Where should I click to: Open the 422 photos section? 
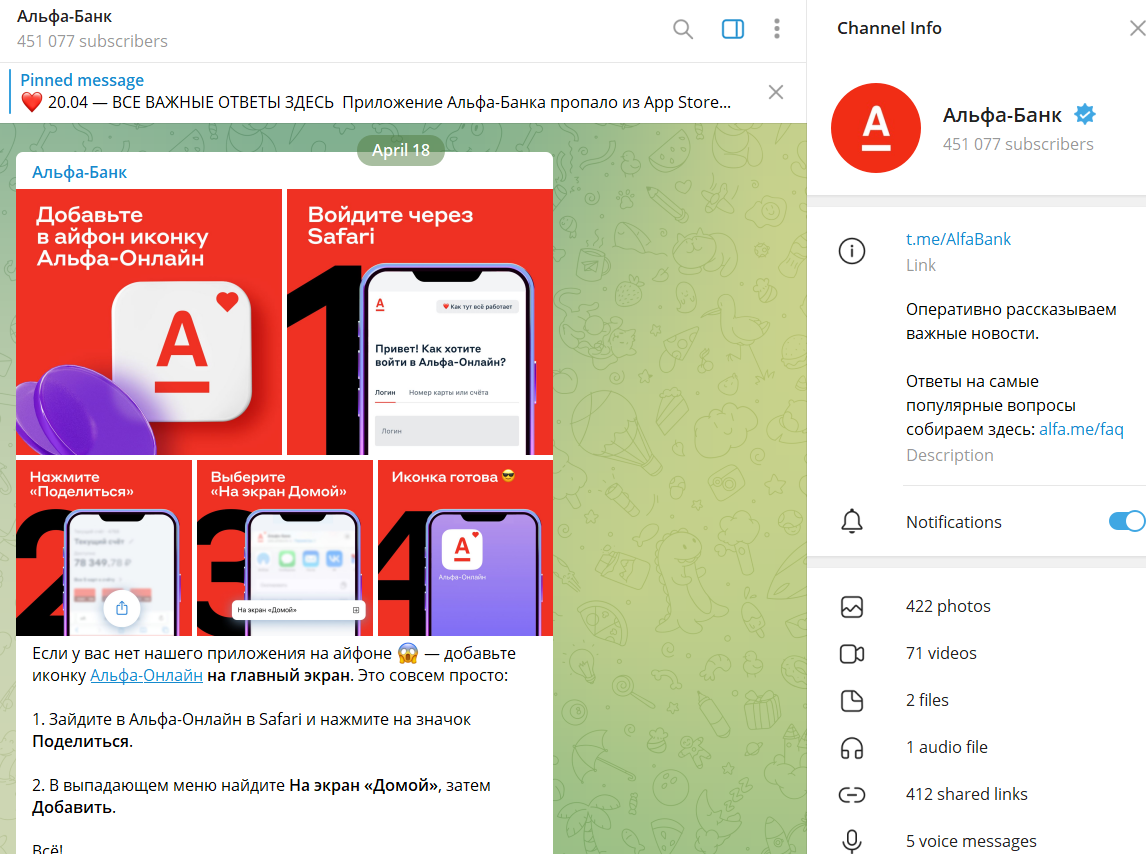[947, 606]
